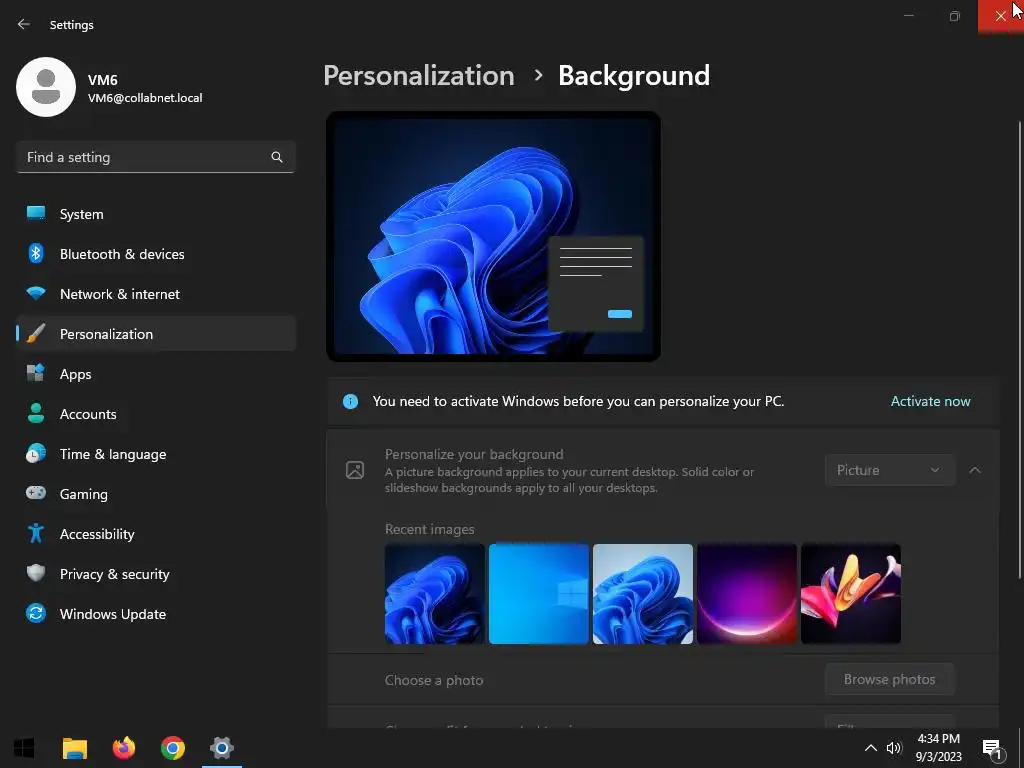Click the back arrow in Settings
The height and width of the screenshot is (768, 1024).
tap(24, 24)
